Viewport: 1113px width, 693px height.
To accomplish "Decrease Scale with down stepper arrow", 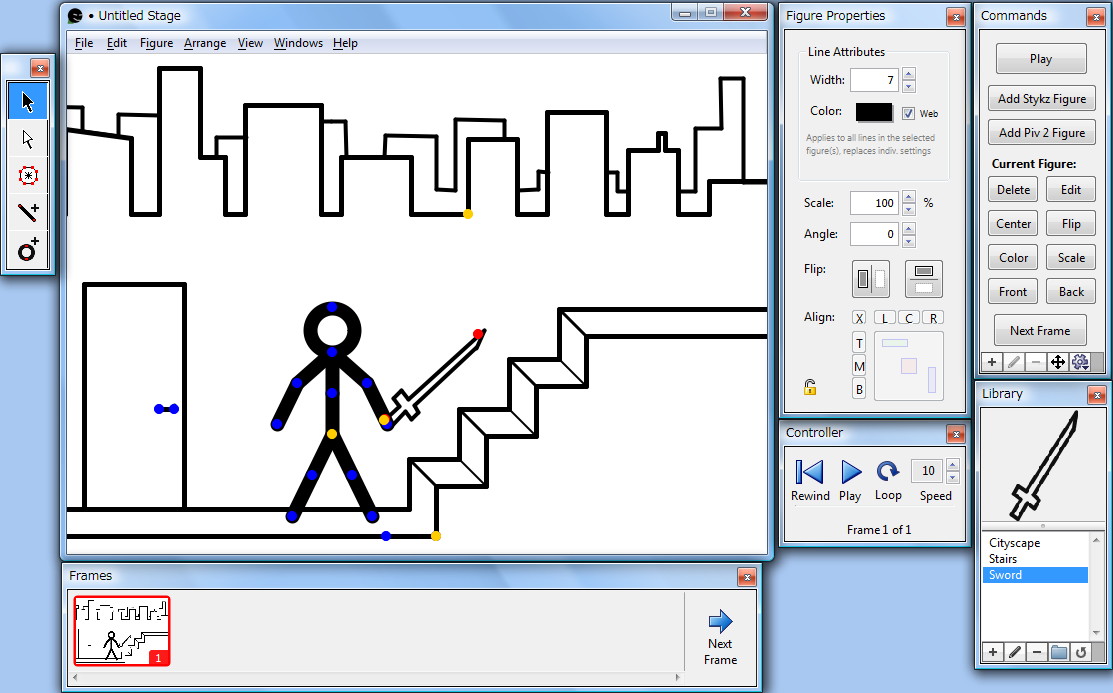I will click(909, 209).
